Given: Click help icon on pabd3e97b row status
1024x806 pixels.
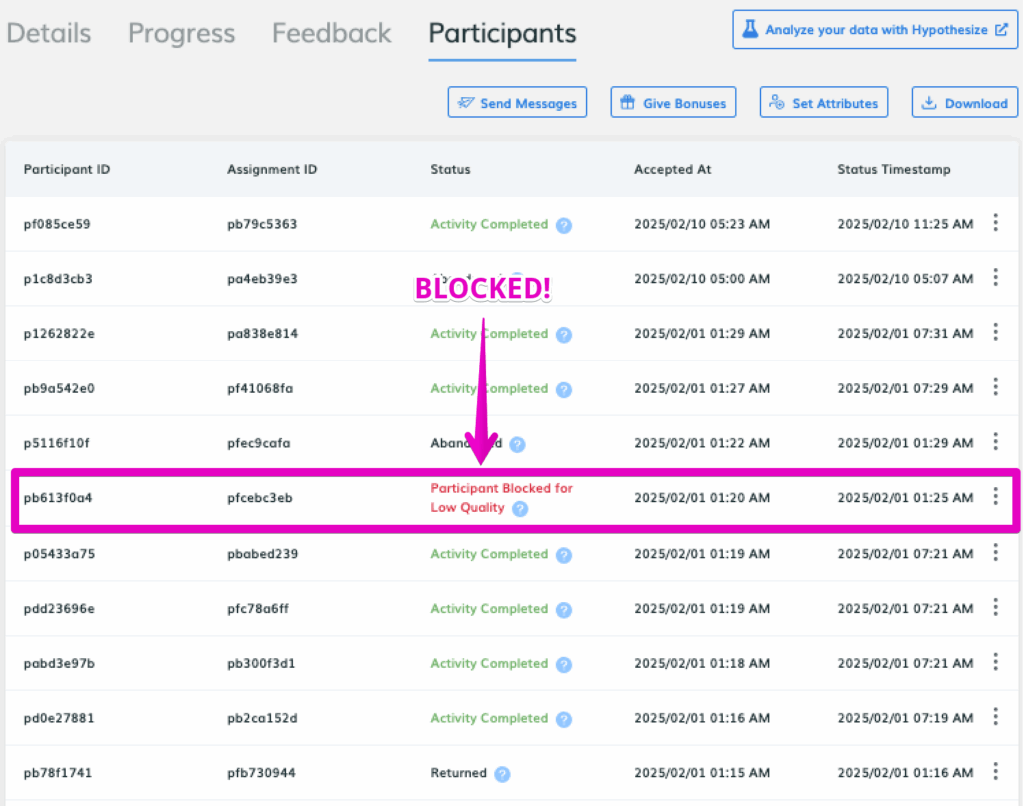Looking at the screenshot, I should coord(563,664).
